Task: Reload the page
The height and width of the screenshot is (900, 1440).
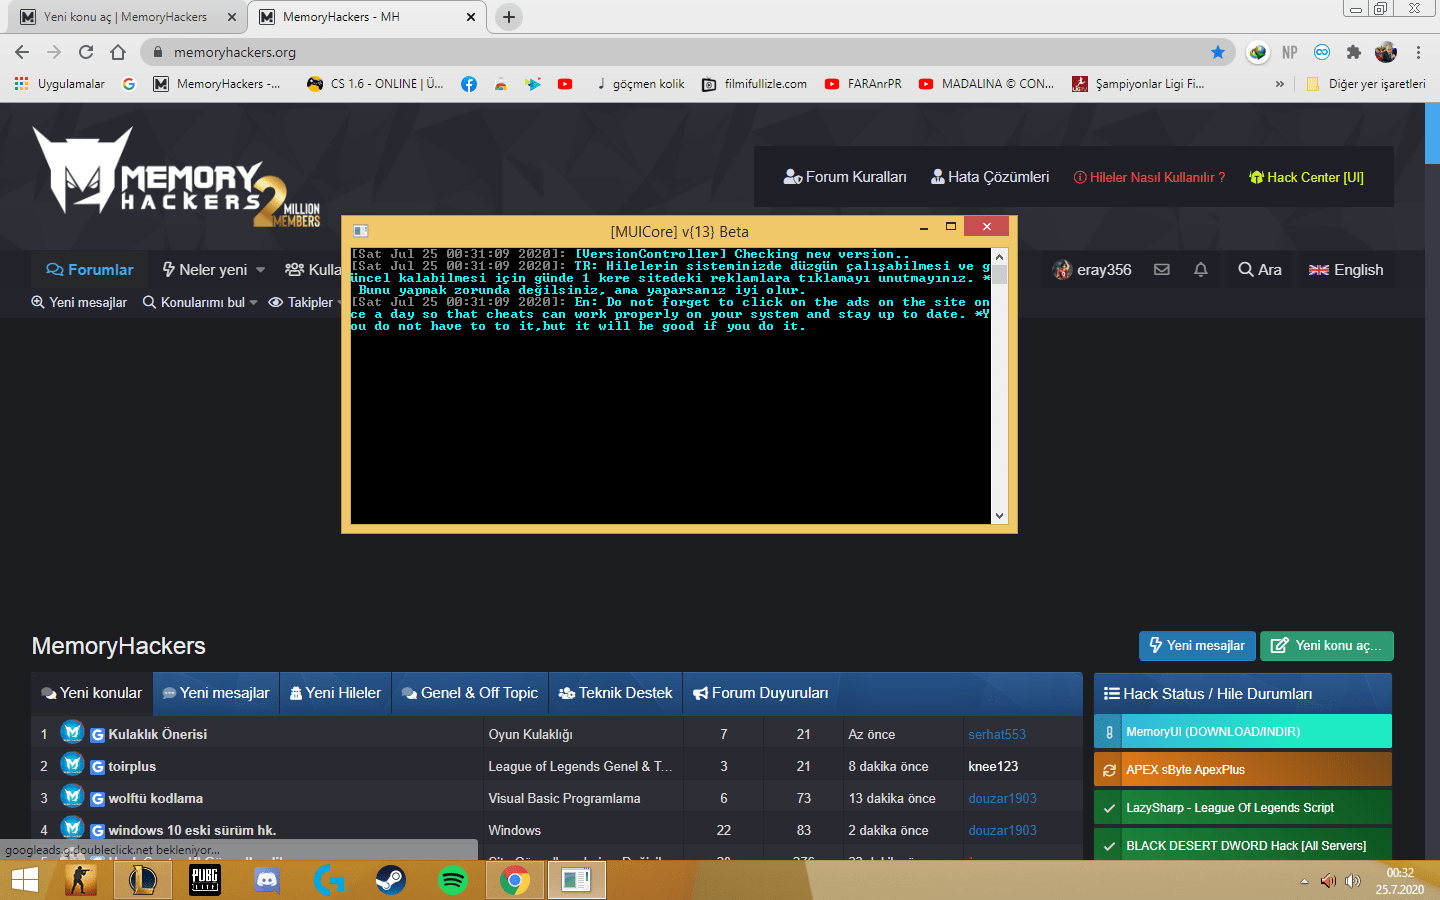Action: (86, 52)
